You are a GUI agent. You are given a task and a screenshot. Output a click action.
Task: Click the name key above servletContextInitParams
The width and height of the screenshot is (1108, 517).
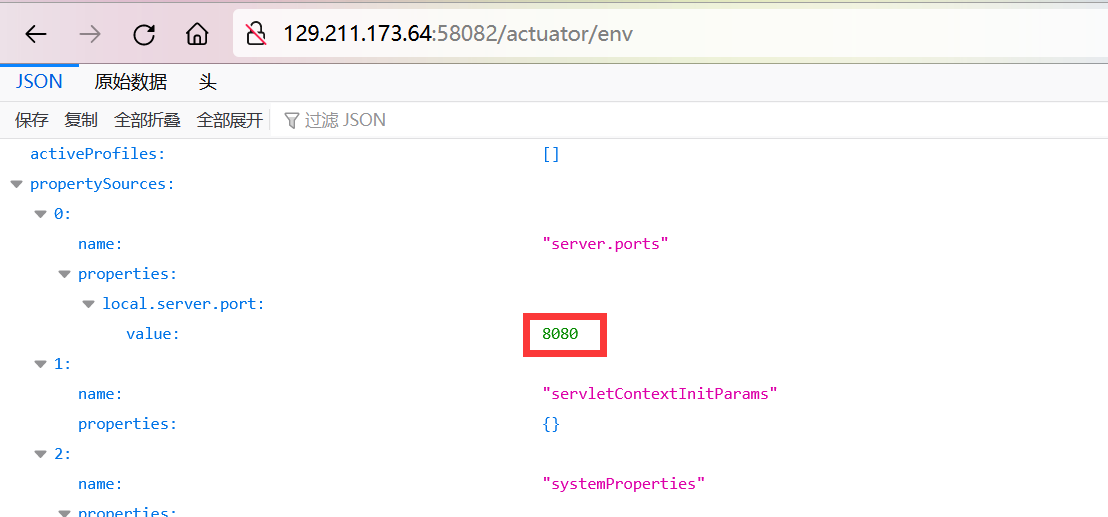pos(100,394)
